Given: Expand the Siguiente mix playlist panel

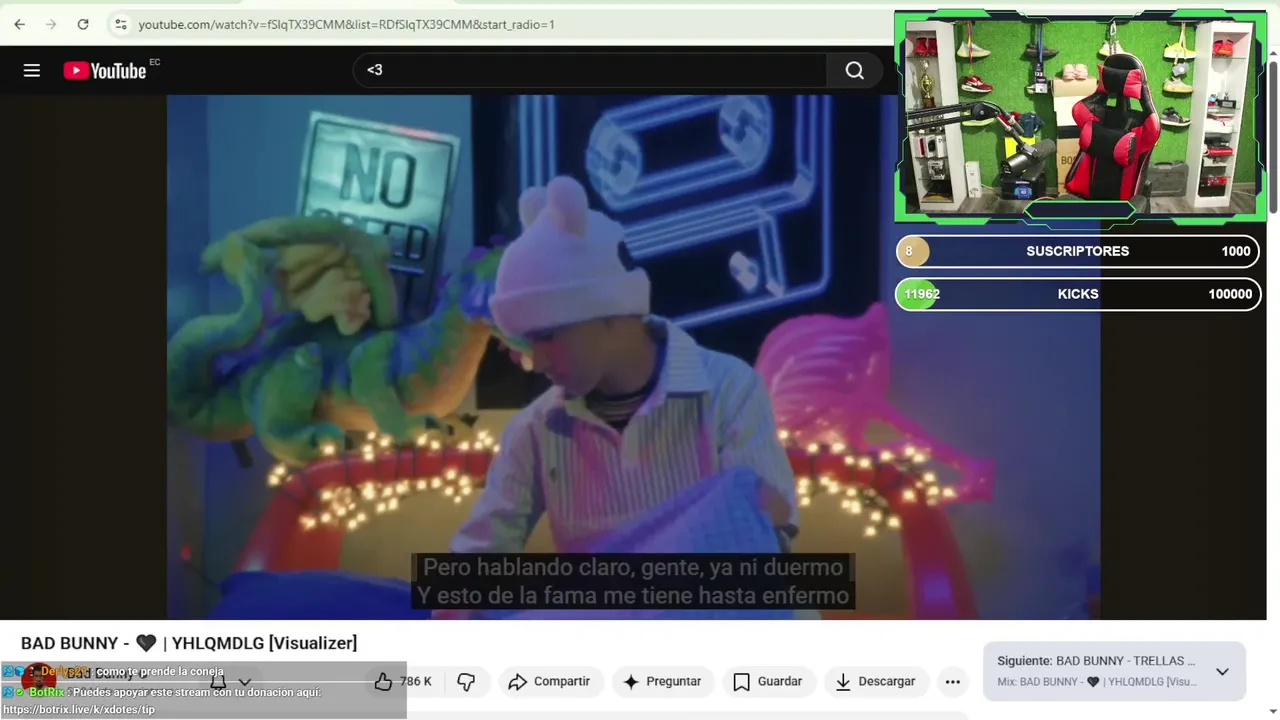Looking at the screenshot, I should (1222, 671).
